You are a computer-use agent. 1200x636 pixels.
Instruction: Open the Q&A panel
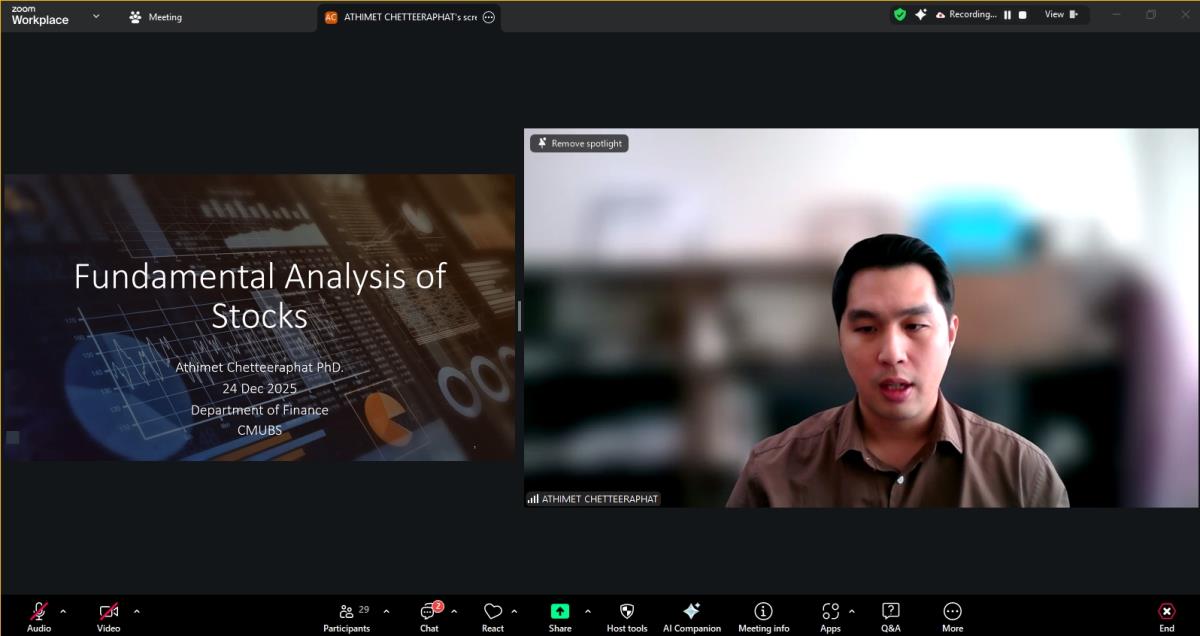[x=890, y=616]
